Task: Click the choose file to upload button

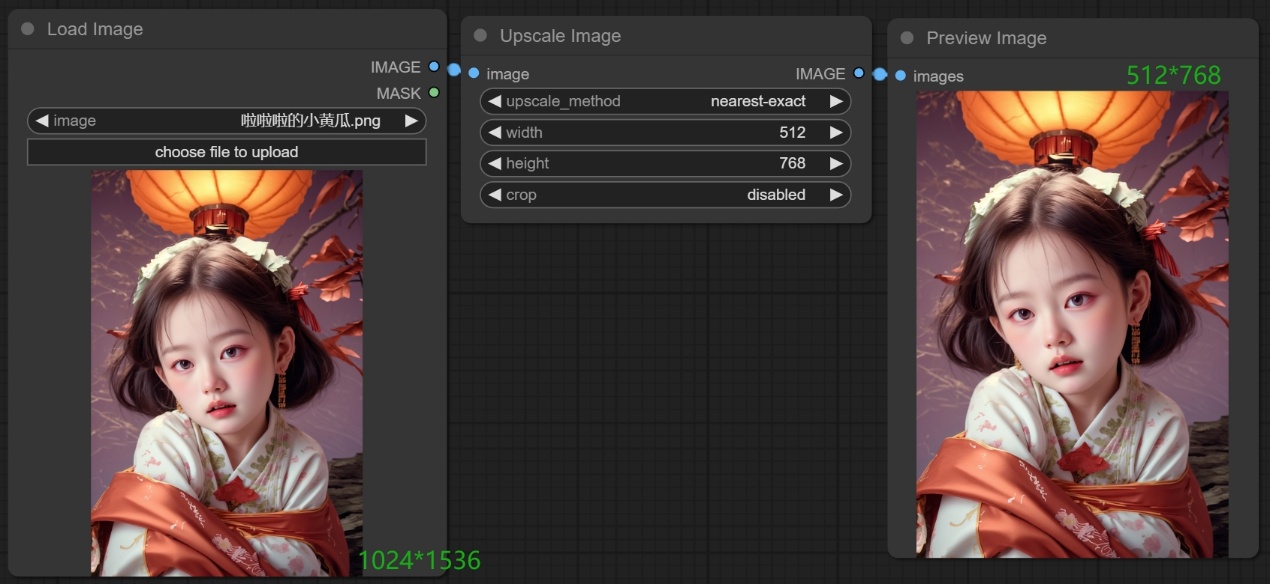Action: pos(226,152)
